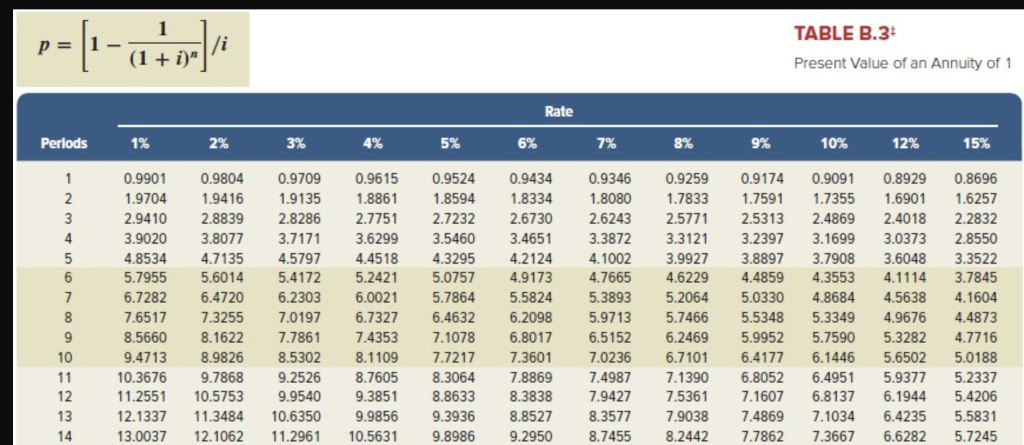The image size is (1024, 445).
Task: Select the 10% rate column header
Action: coord(834,143)
